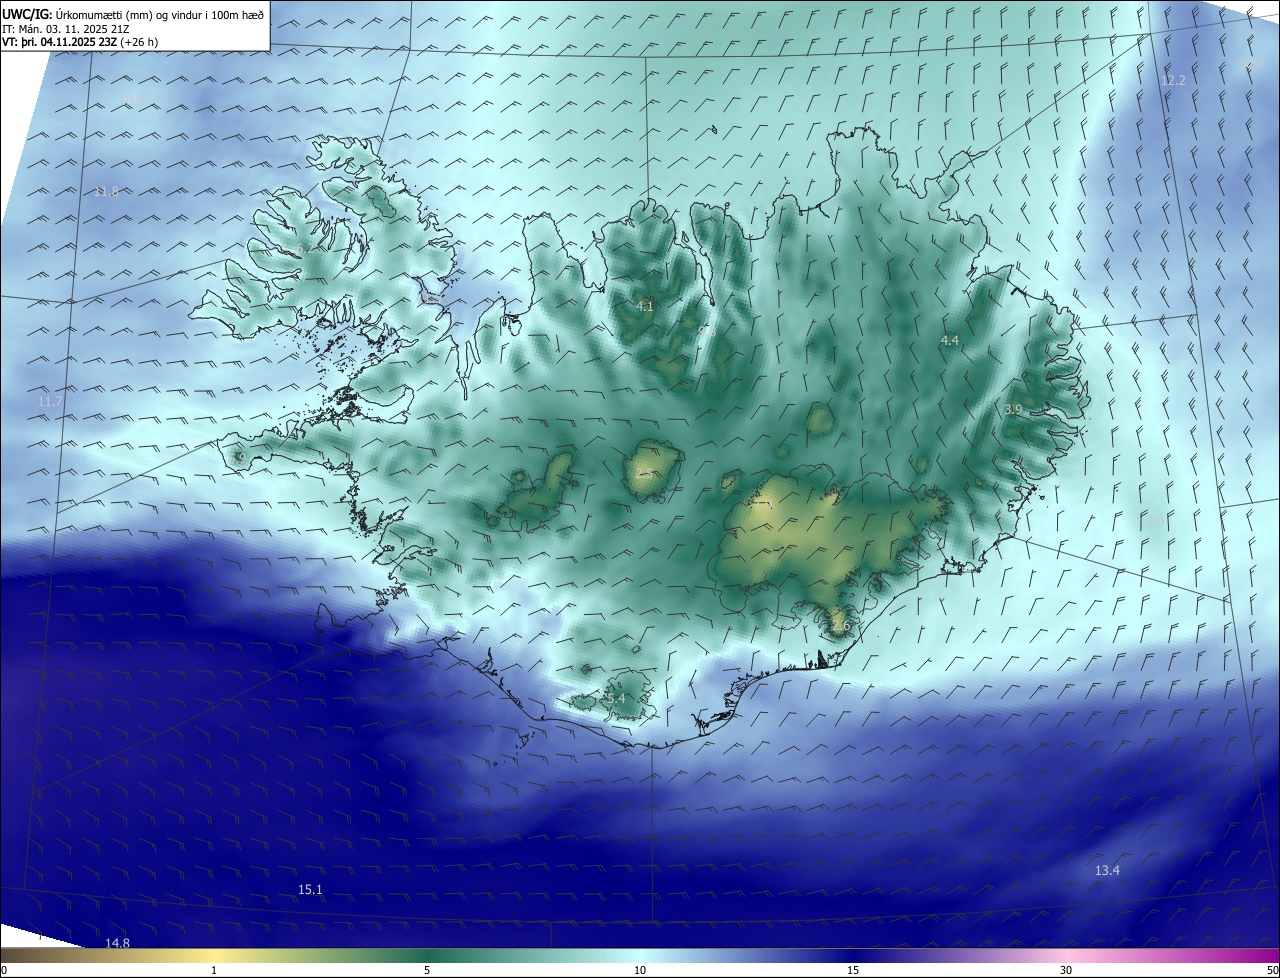This screenshot has height=978, width=1280.
Task: Click the 5.4 value label on the map
Action: (x=615, y=698)
